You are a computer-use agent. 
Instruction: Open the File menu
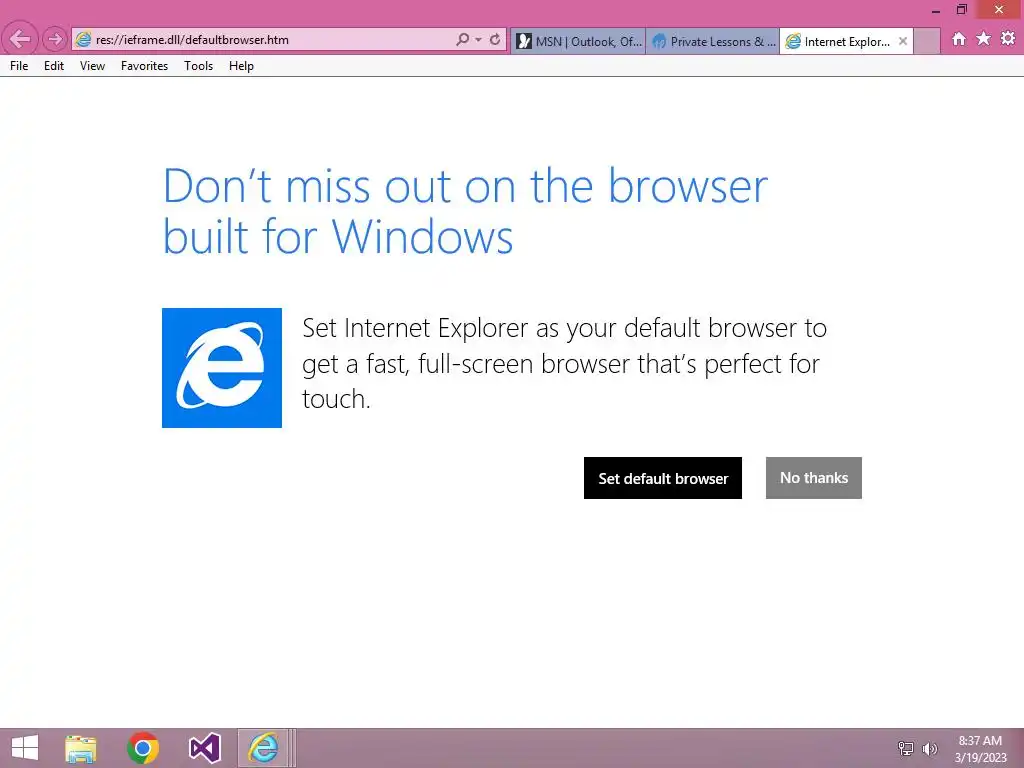(19, 66)
